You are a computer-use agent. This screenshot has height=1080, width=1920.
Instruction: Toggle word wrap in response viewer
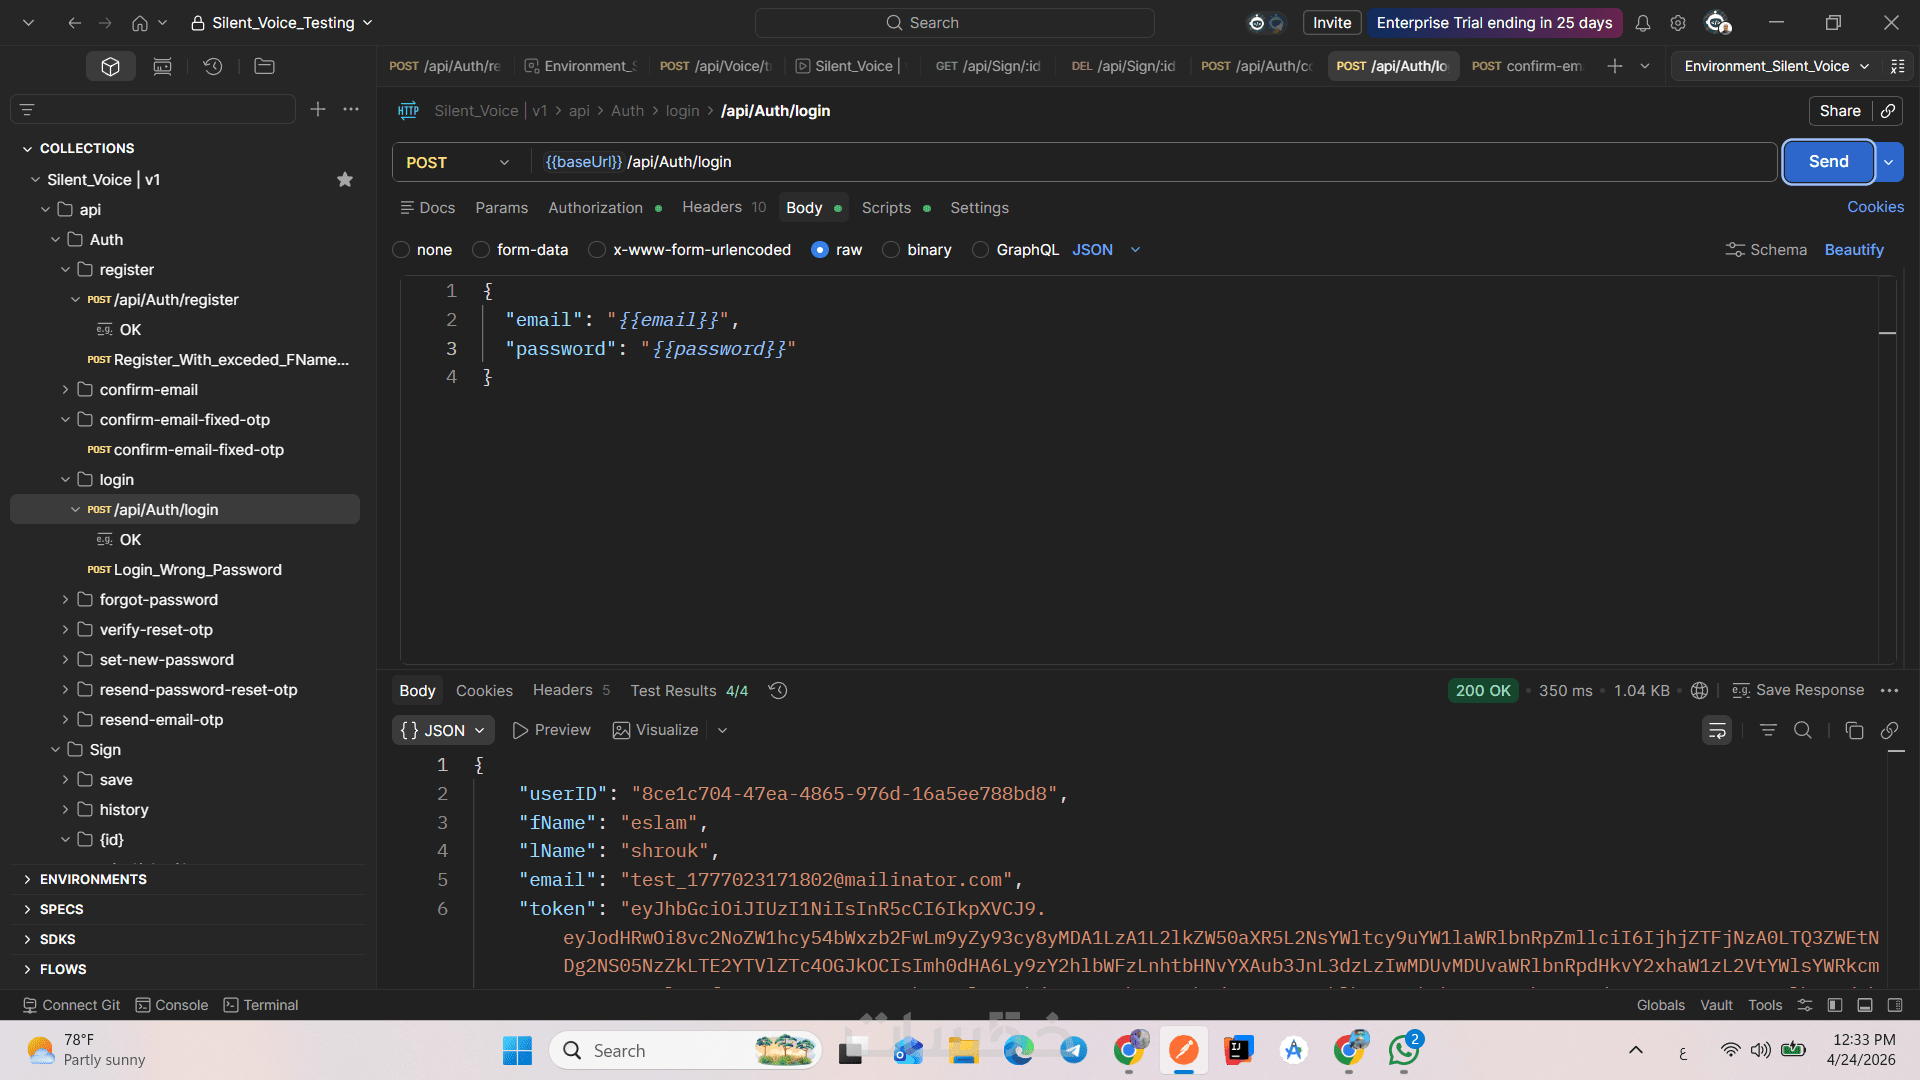pos(1716,731)
